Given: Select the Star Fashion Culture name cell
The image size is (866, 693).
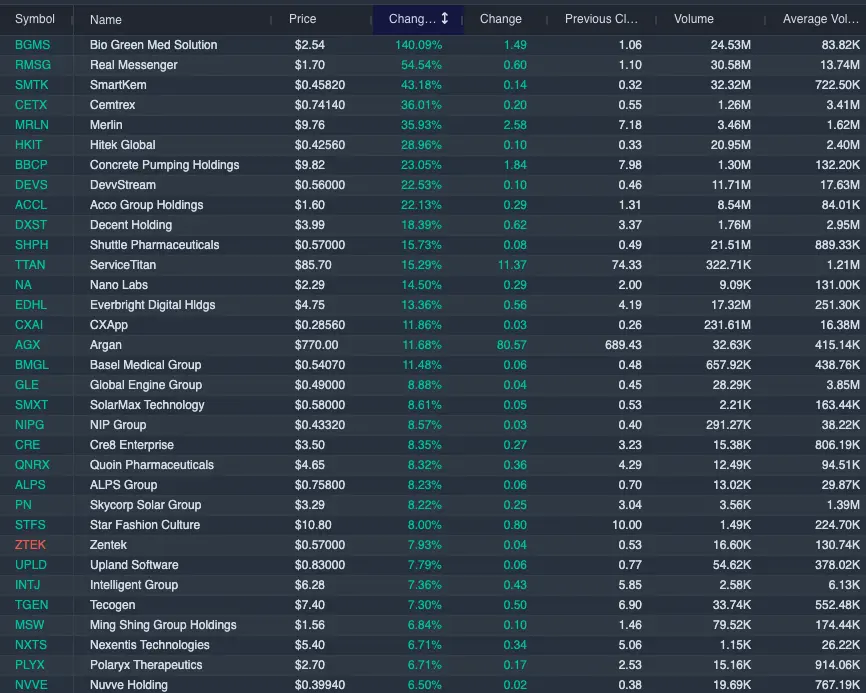Looking at the screenshot, I should (145, 525).
